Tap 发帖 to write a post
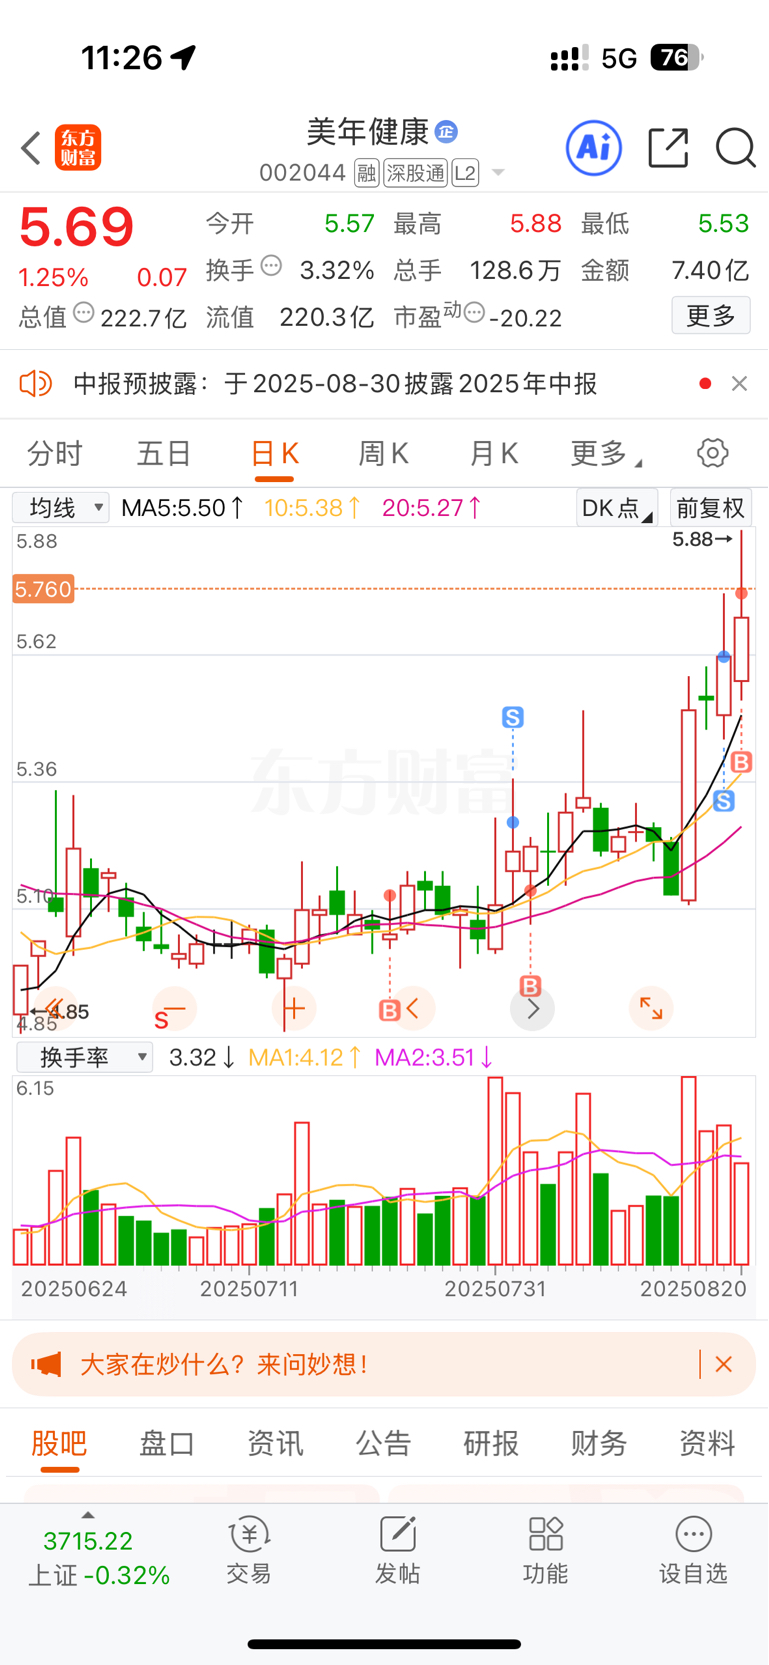 397,1550
